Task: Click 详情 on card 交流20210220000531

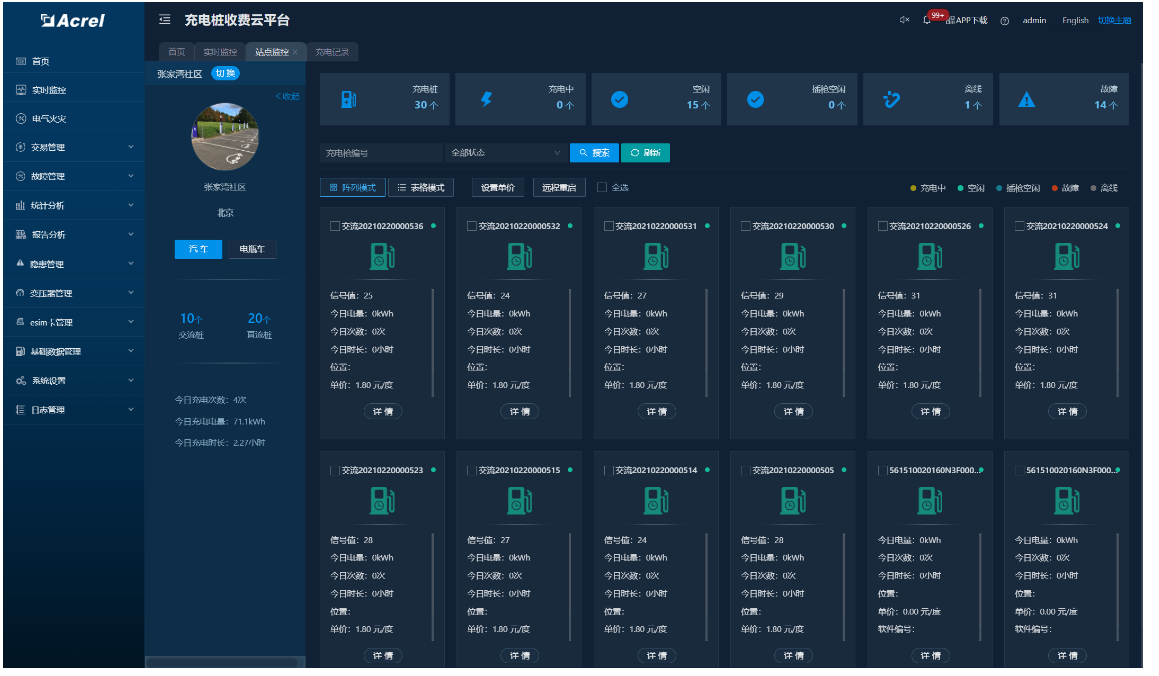Action: [656, 411]
